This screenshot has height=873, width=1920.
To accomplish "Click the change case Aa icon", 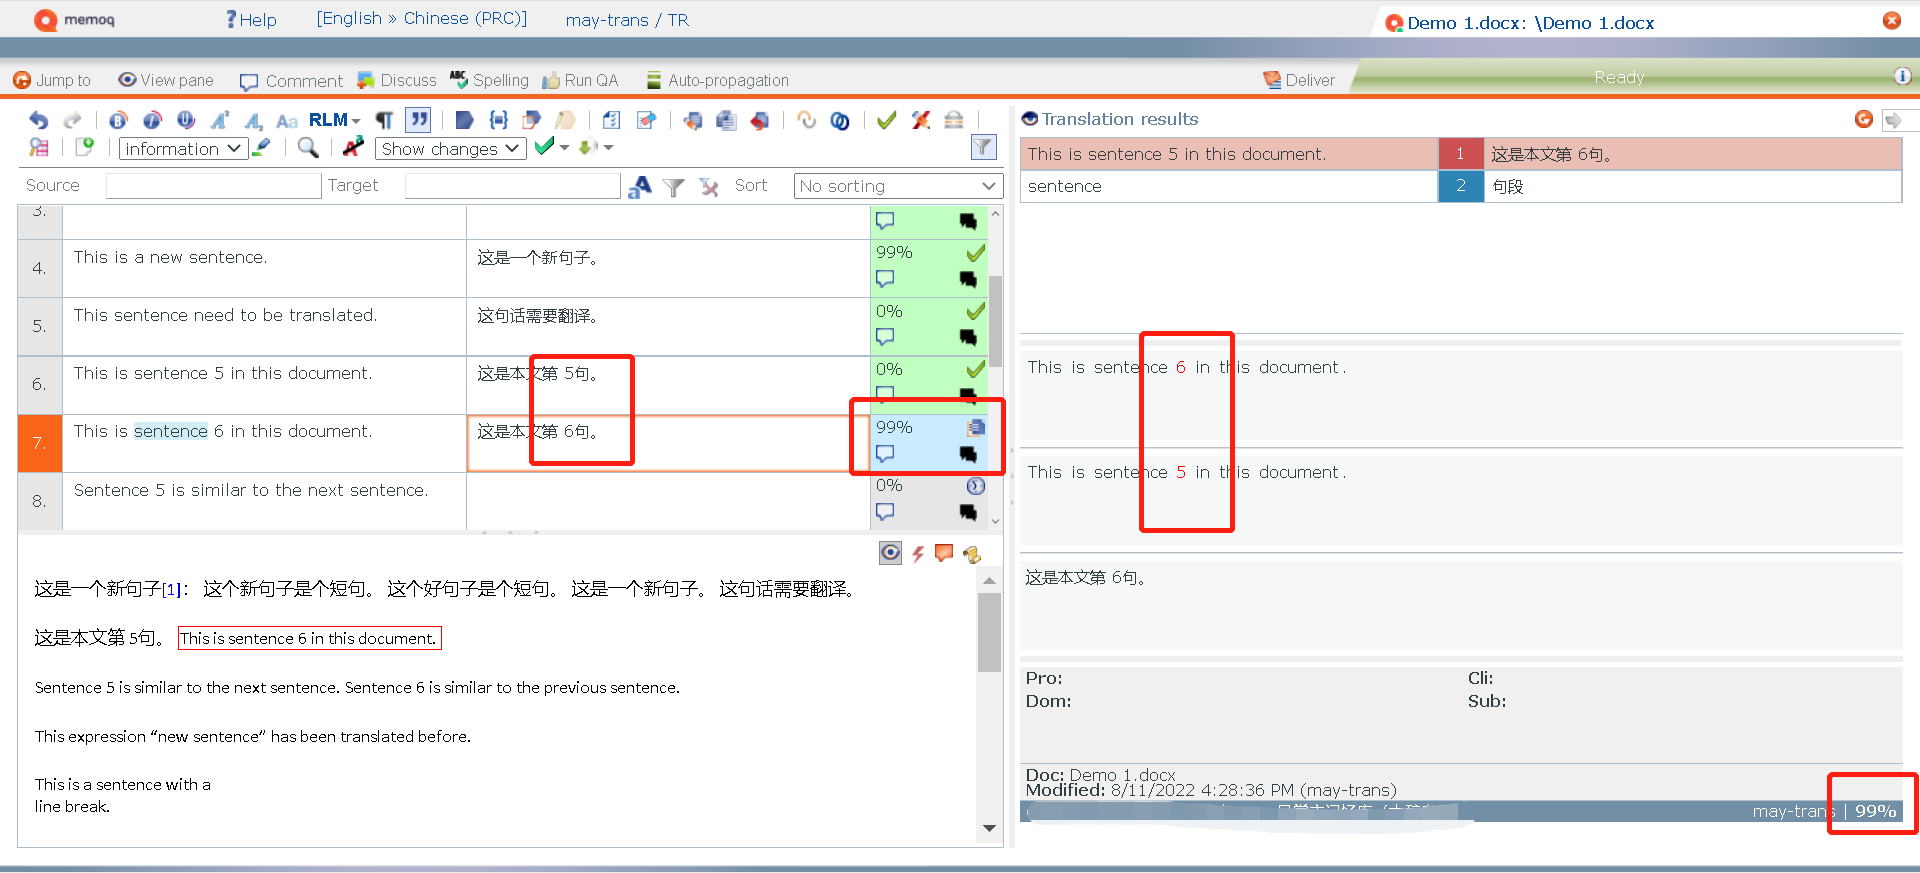I will click(287, 121).
